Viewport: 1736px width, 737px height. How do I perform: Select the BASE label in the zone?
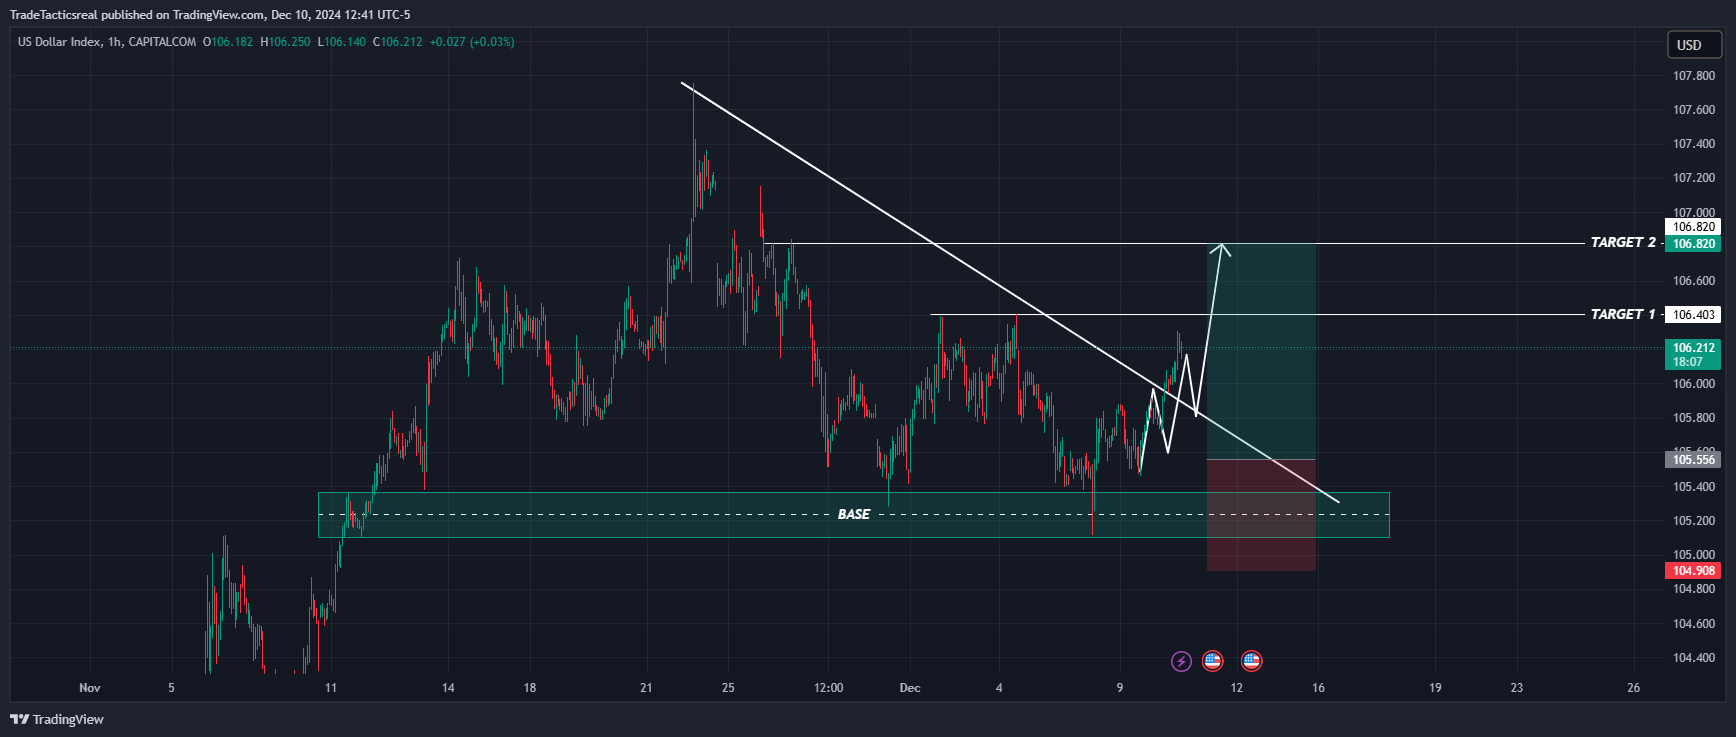coord(854,514)
